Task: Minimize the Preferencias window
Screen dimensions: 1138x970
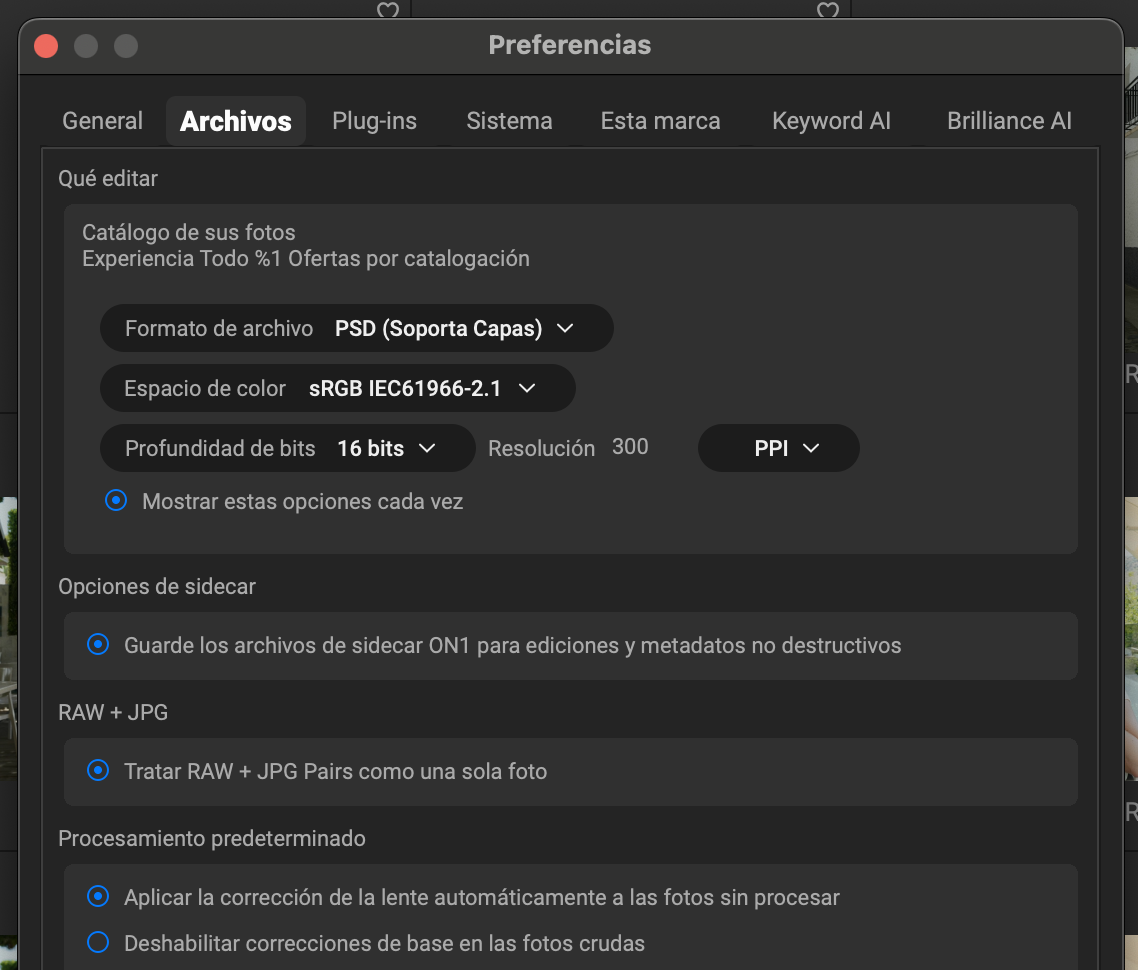Action: pyautogui.click(x=86, y=46)
